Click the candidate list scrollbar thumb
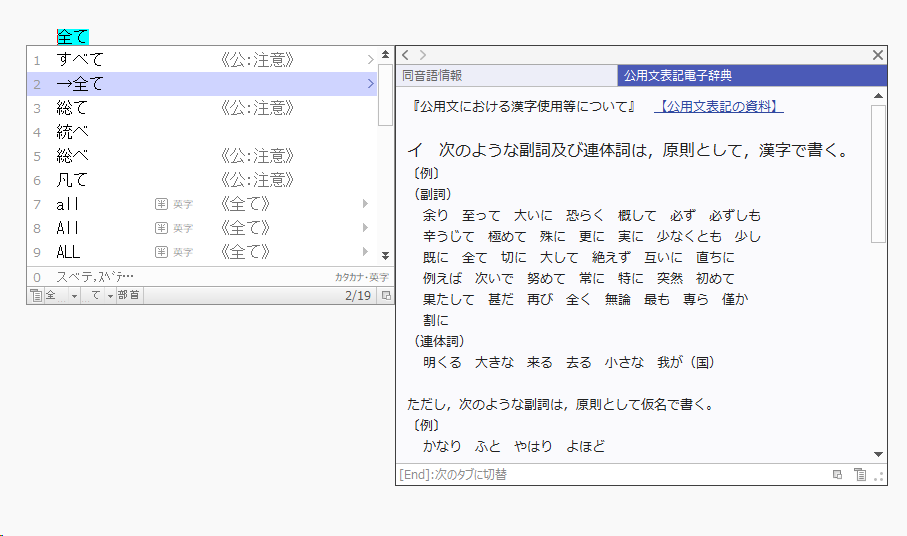907x536 pixels. click(385, 94)
